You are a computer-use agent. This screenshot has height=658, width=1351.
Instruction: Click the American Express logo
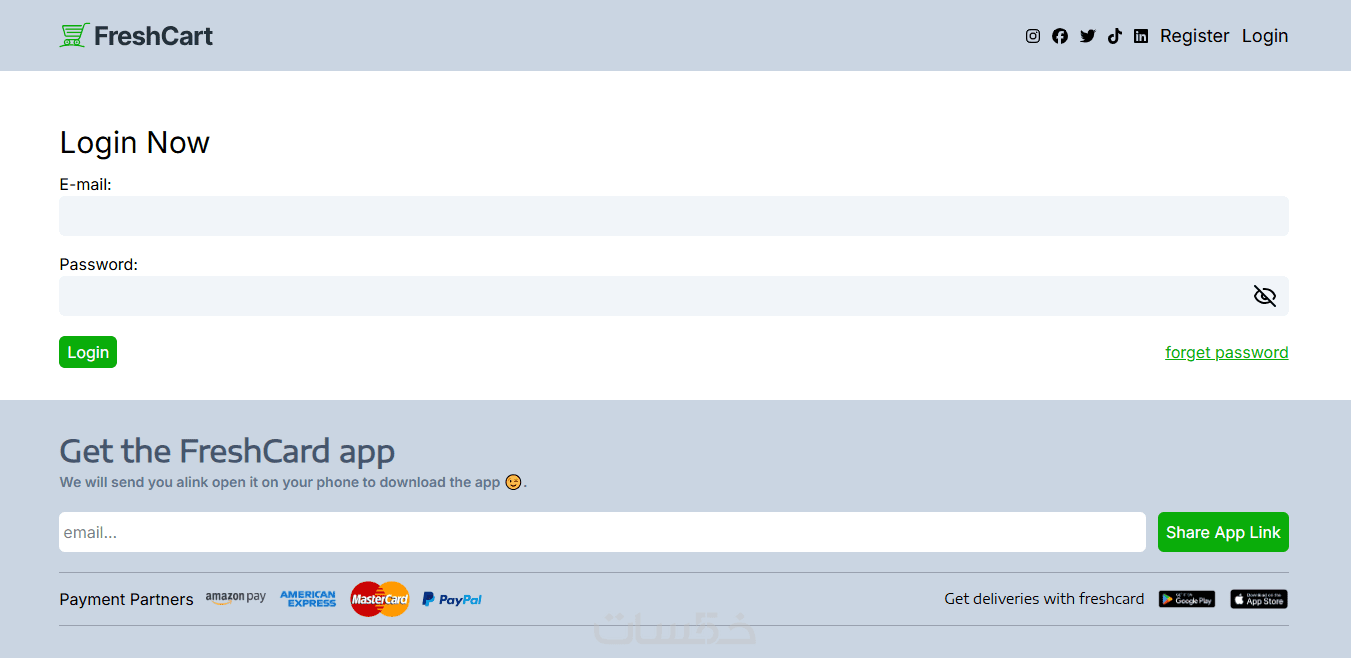[308, 599]
